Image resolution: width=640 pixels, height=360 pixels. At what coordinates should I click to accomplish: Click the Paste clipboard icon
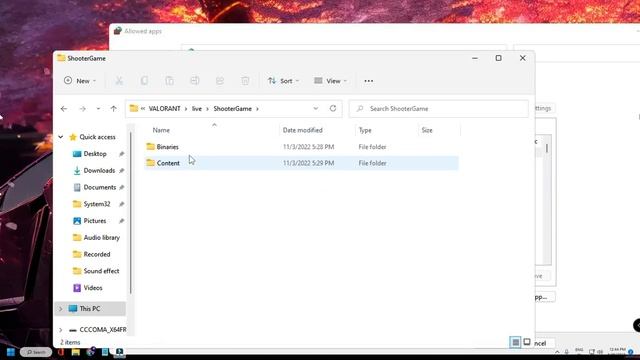pyautogui.click(x=169, y=81)
